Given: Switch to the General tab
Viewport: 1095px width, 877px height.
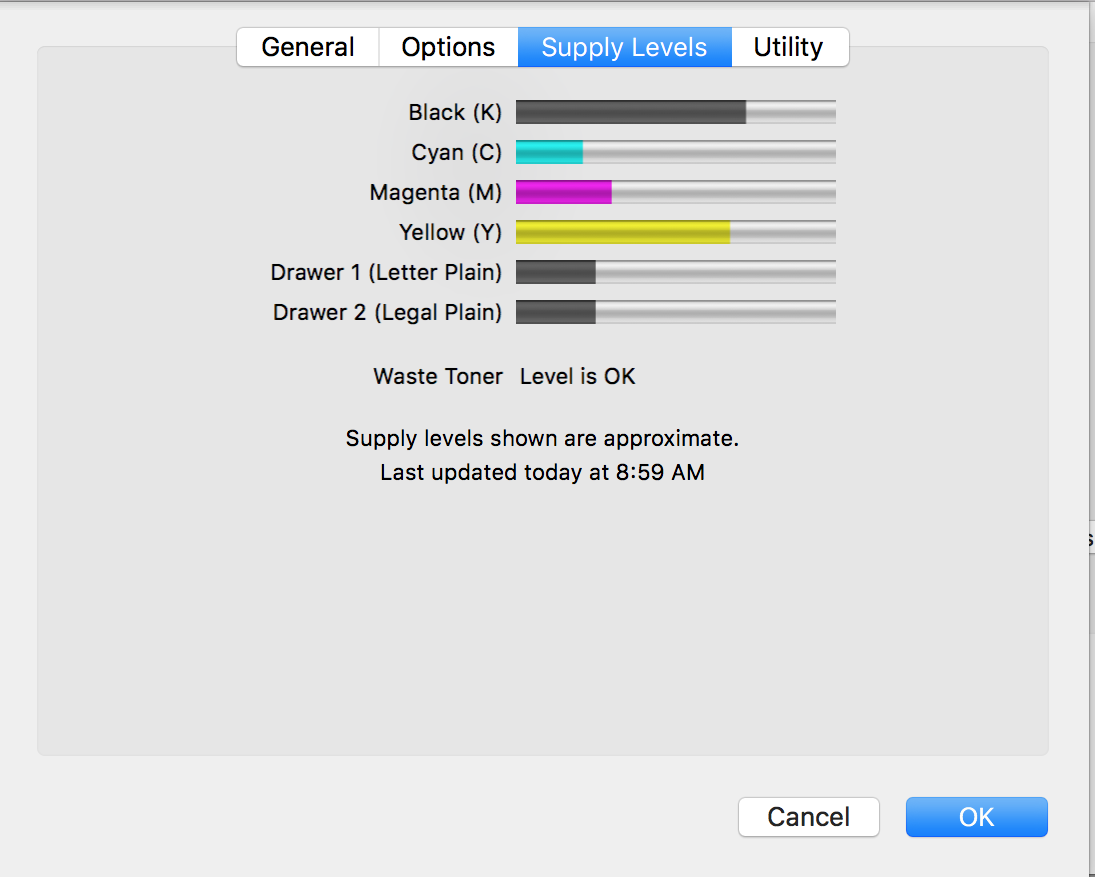Looking at the screenshot, I should coord(308,48).
